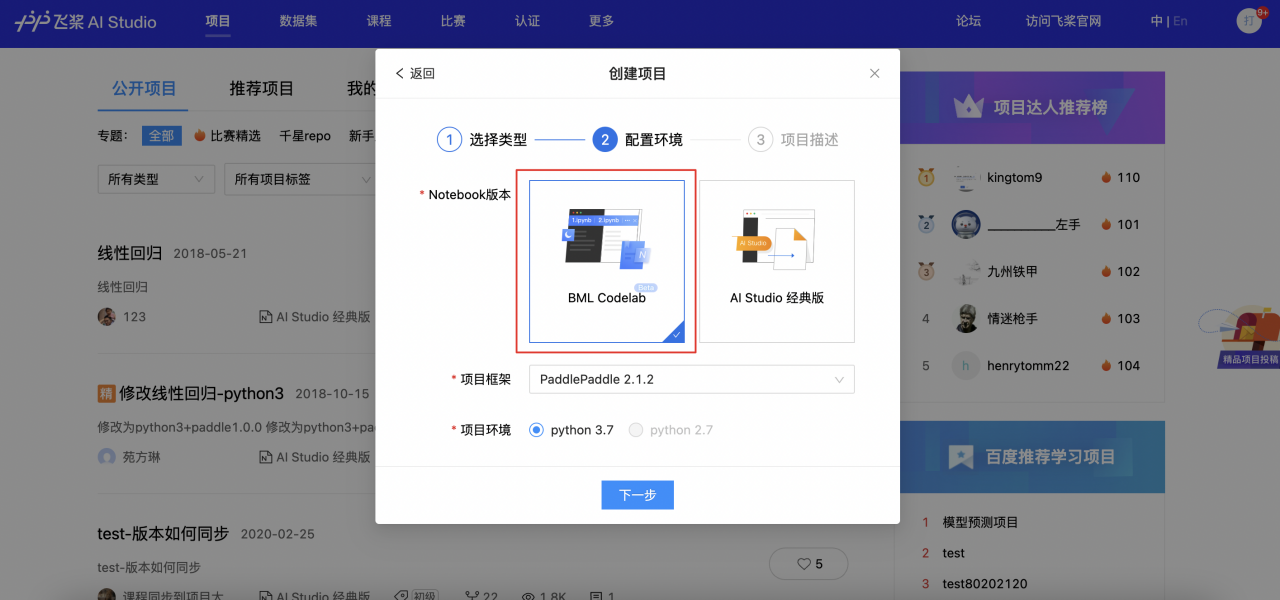1280x600 pixels.
Task: Click the crown icon on 项目达人推荐榜
Action: tap(968, 106)
